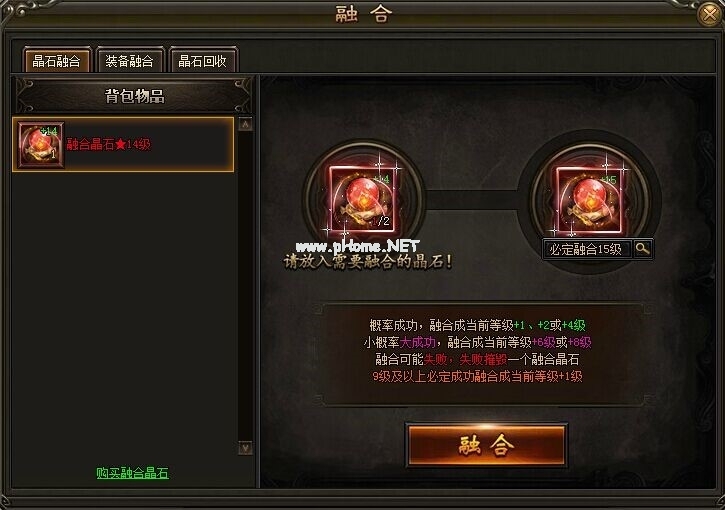Click the magnifier icon beside 必定融合15级
The image size is (725, 510).
point(642,249)
